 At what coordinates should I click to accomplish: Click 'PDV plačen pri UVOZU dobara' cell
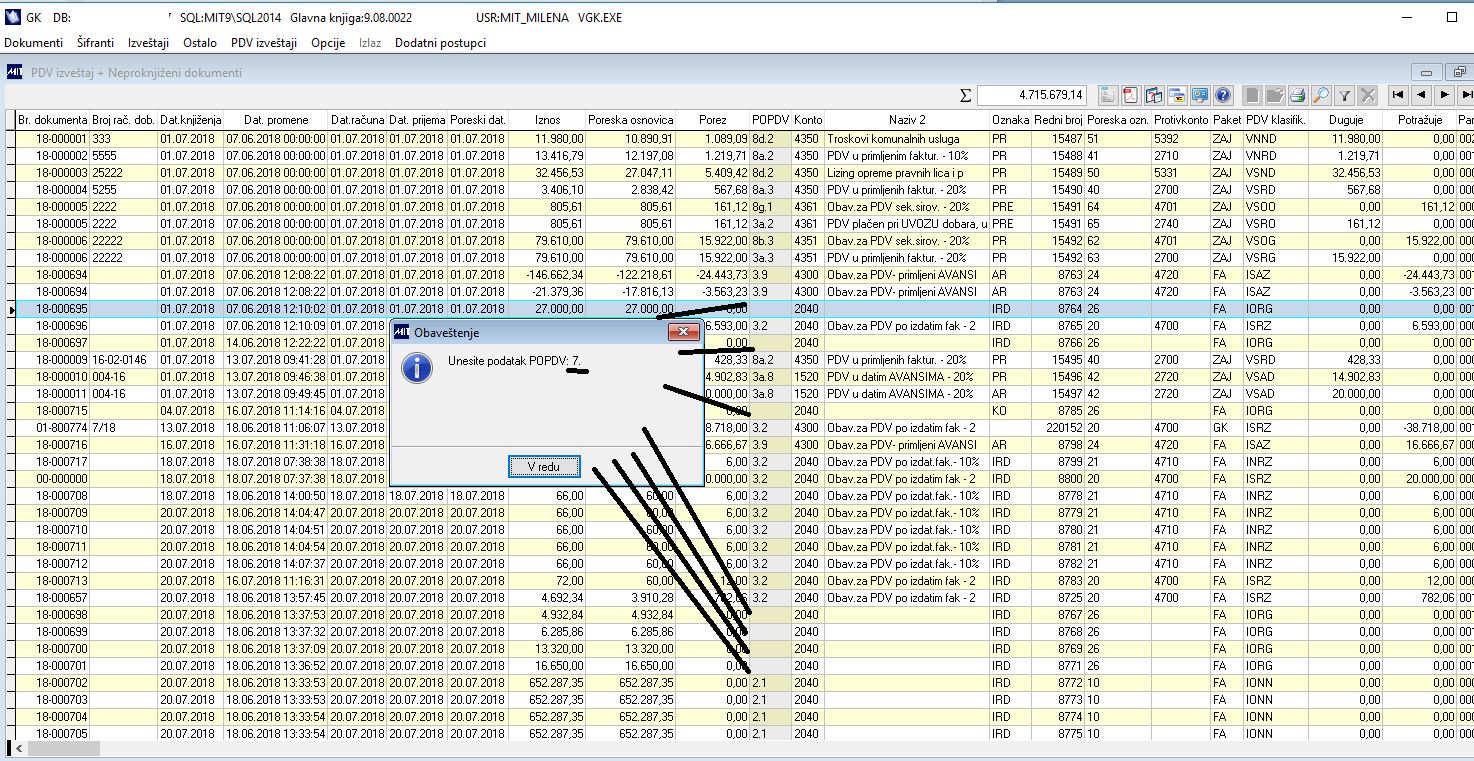coord(907,223)
